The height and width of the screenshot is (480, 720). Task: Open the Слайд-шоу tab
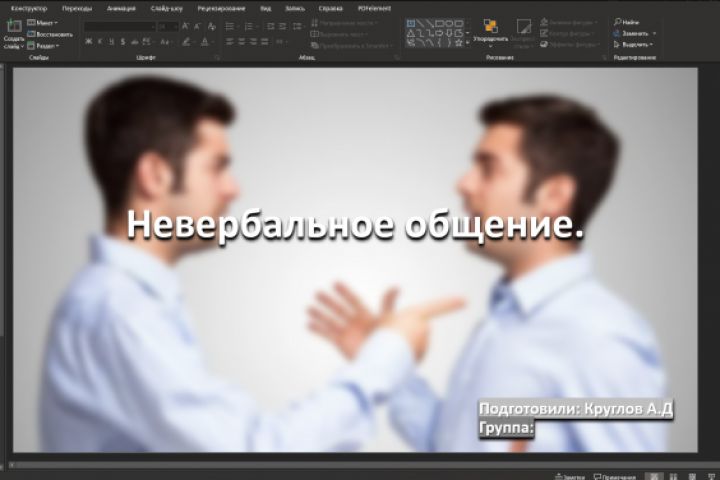click(x=166, y=8)
